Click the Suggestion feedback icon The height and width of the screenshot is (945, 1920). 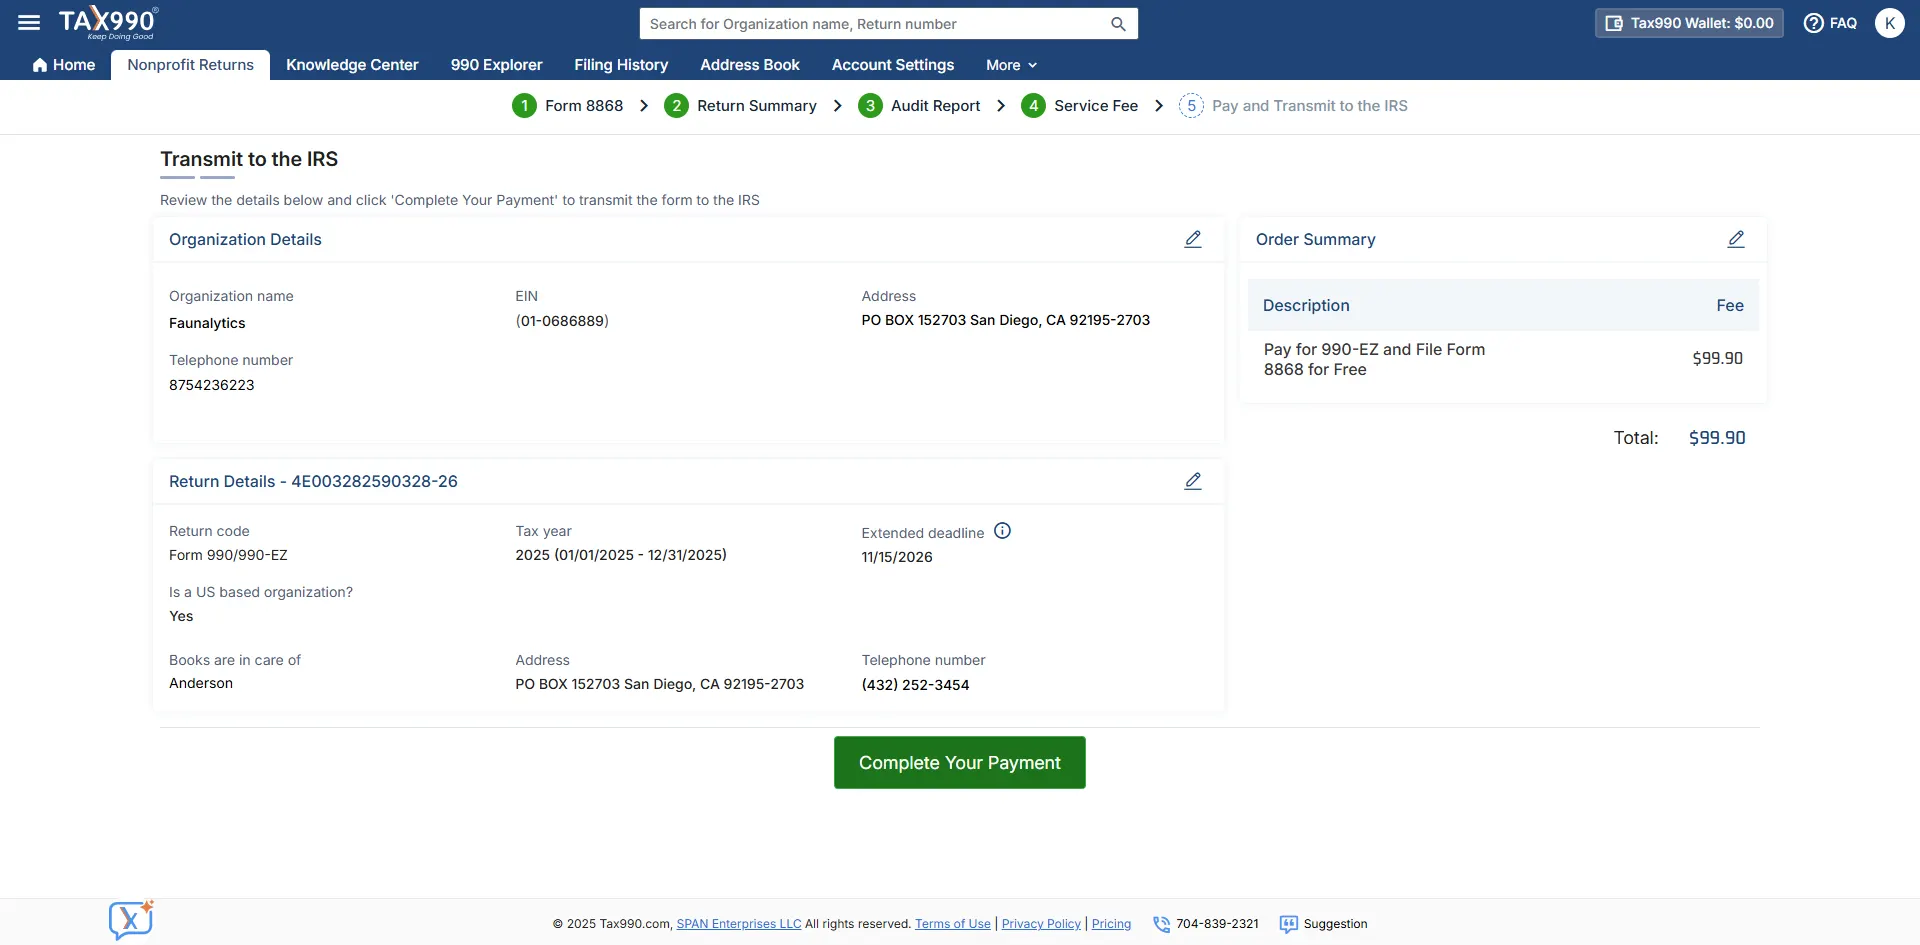pyautogui.click(x=1289, y=924)
